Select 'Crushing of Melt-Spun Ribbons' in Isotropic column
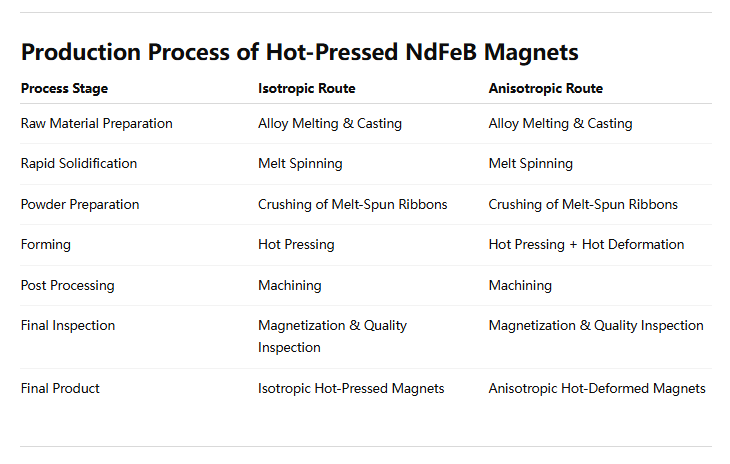Screen dimensions: 730x464 [352, 204]
